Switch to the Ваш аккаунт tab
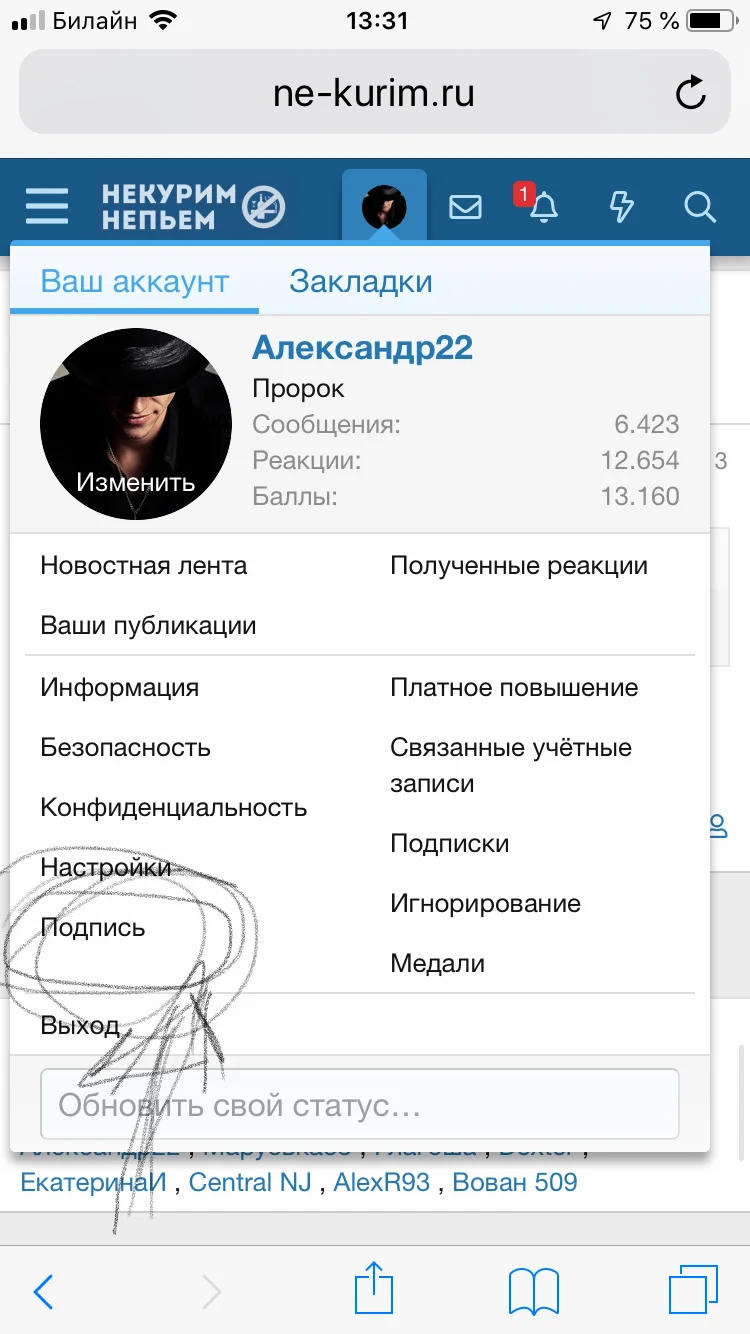Image resolution: width=750 pixels, height=1334 pixels. coord(135,281)
